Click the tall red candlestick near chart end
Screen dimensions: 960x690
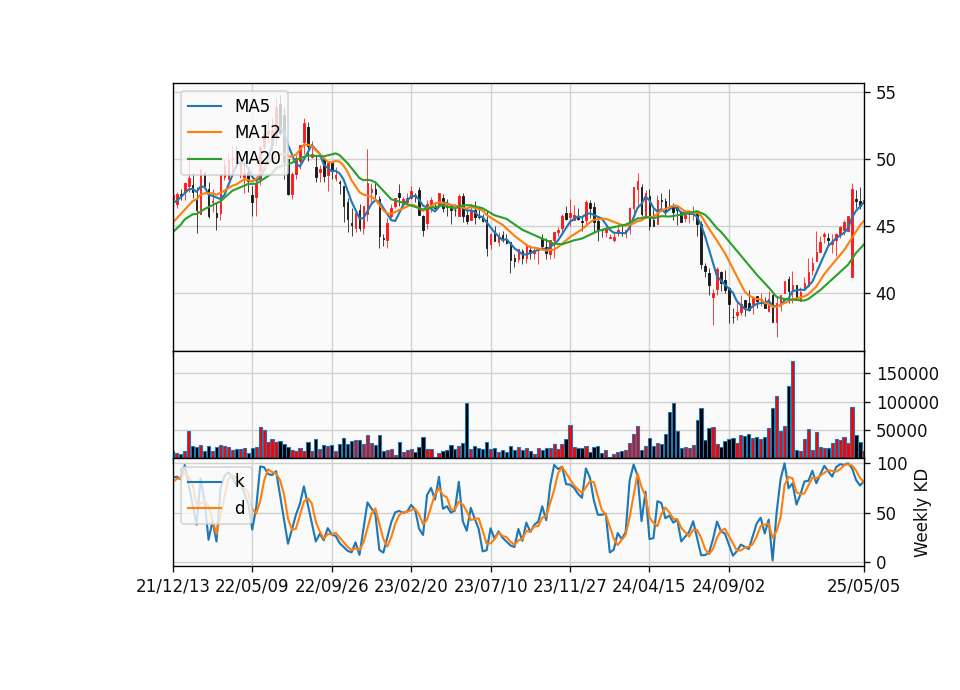(x=852, y=233)
